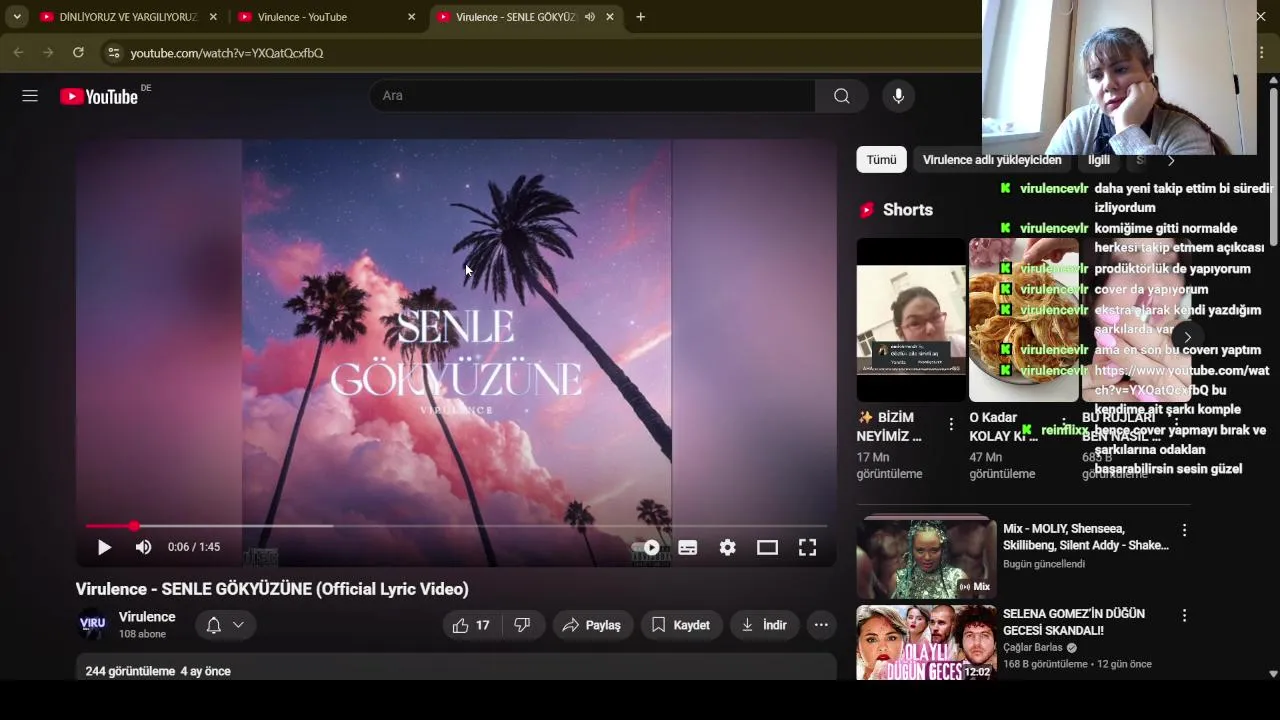Open the tab search dropdown arrow
Image resolution: width=1280 pixels, height=720 pixels.
click(x=17, y=17)
